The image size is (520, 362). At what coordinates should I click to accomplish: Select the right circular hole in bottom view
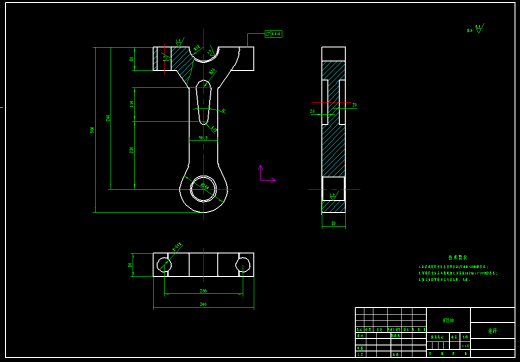pos(243,265)
